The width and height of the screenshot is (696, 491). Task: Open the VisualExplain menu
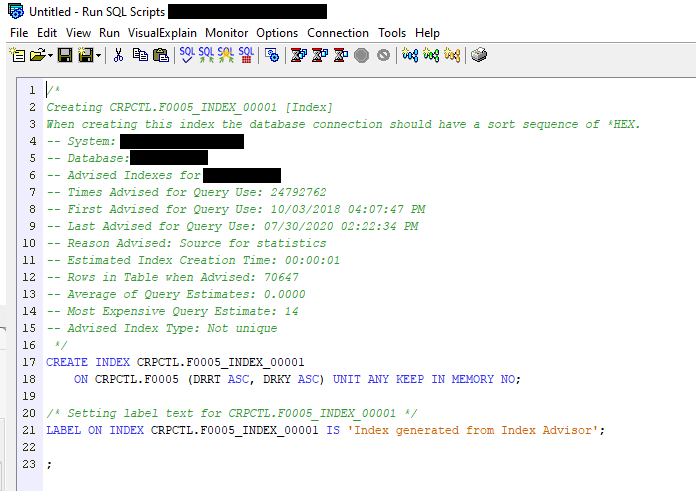click(163, 33)
